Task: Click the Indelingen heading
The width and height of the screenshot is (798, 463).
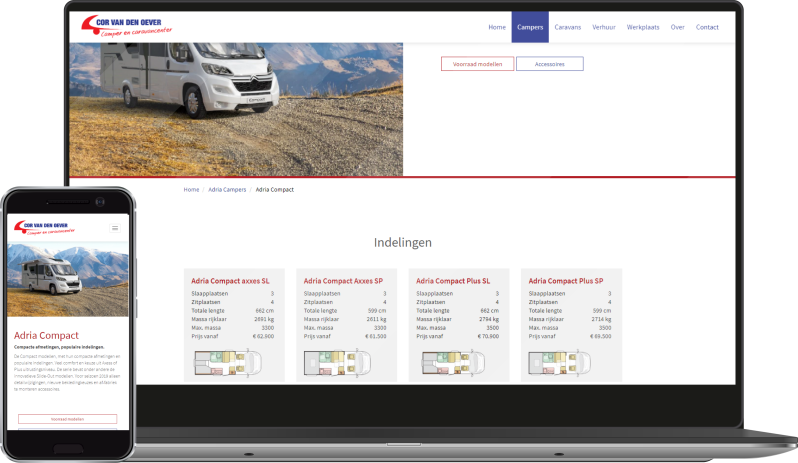Action: tap(403, 243)
